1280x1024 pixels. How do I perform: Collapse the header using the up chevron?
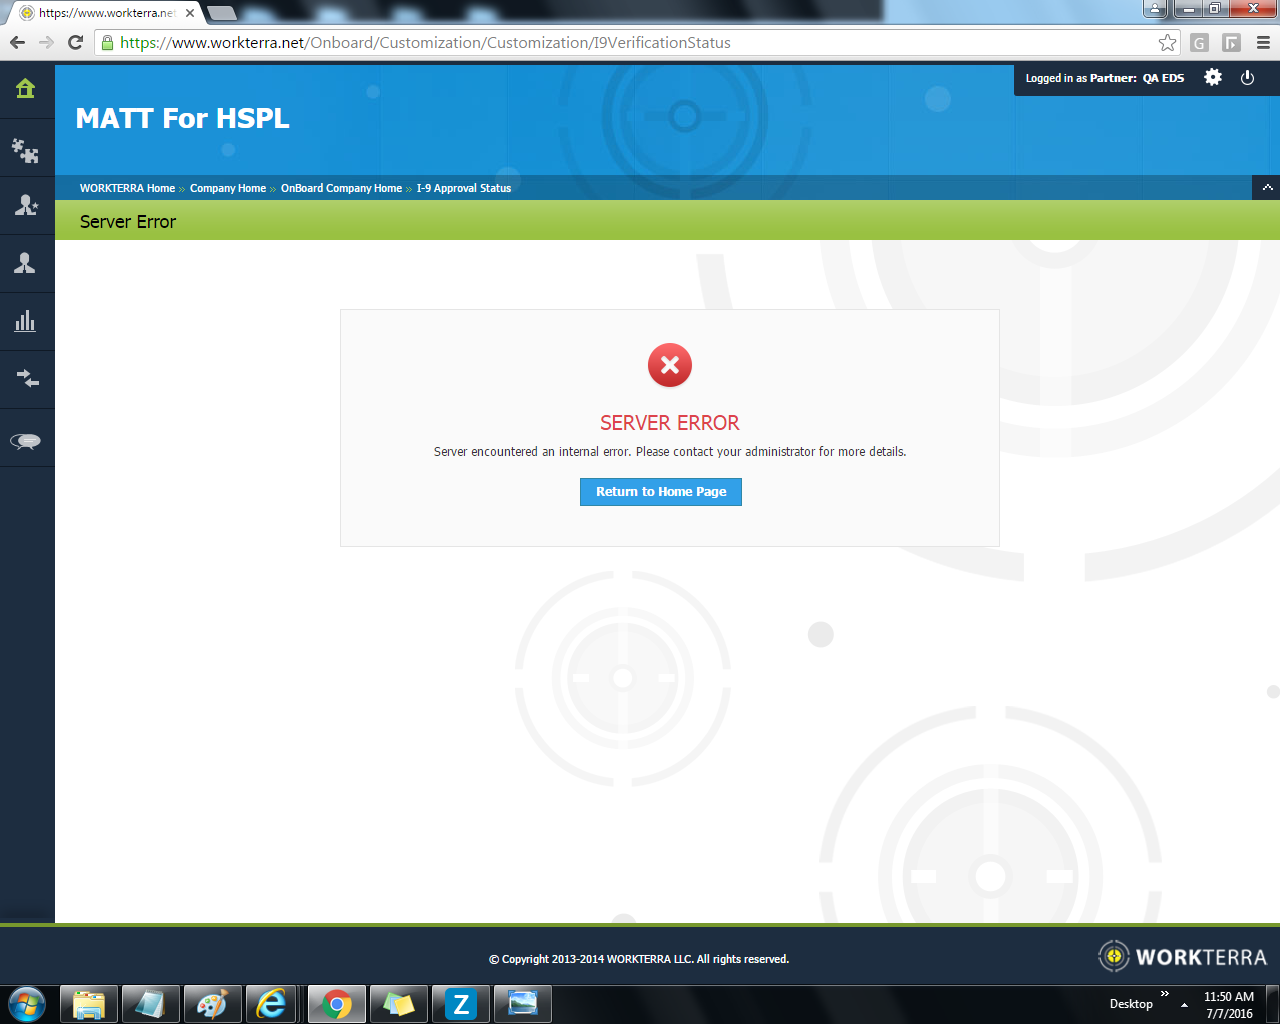(1267, 188)
